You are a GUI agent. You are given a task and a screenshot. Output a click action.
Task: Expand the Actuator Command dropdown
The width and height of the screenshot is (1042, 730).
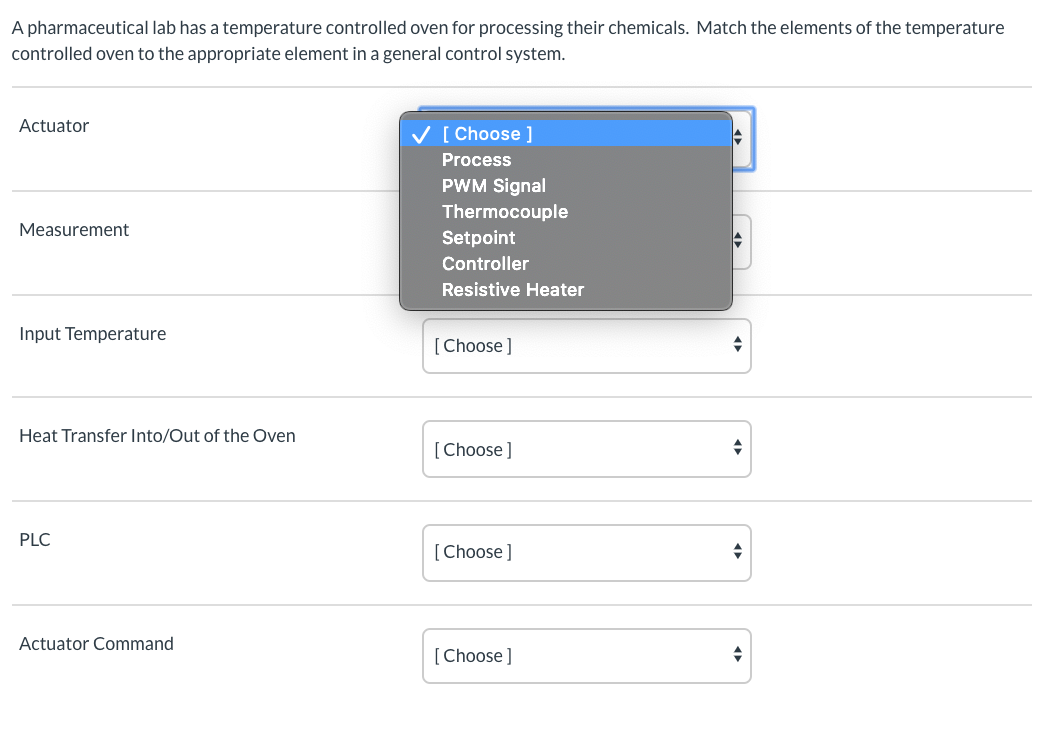coord(586,656)
